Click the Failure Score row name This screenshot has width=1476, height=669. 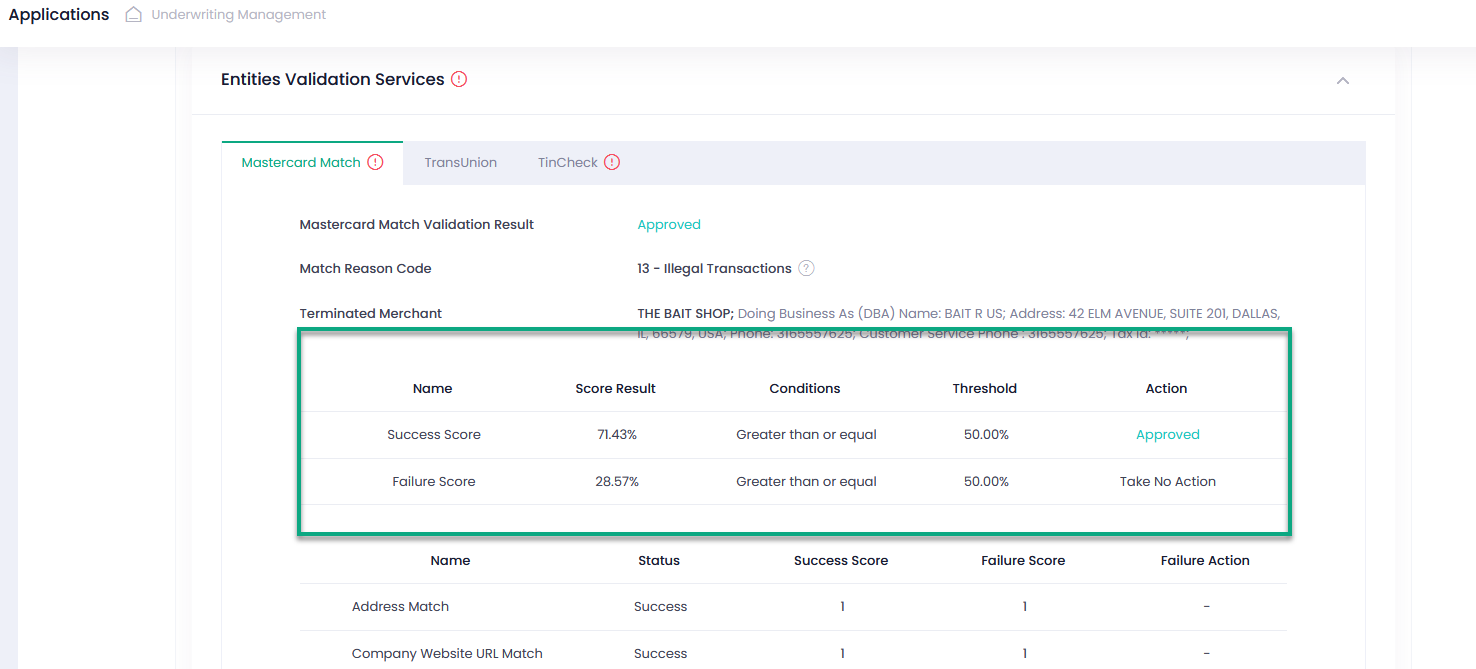click(434, 482)
